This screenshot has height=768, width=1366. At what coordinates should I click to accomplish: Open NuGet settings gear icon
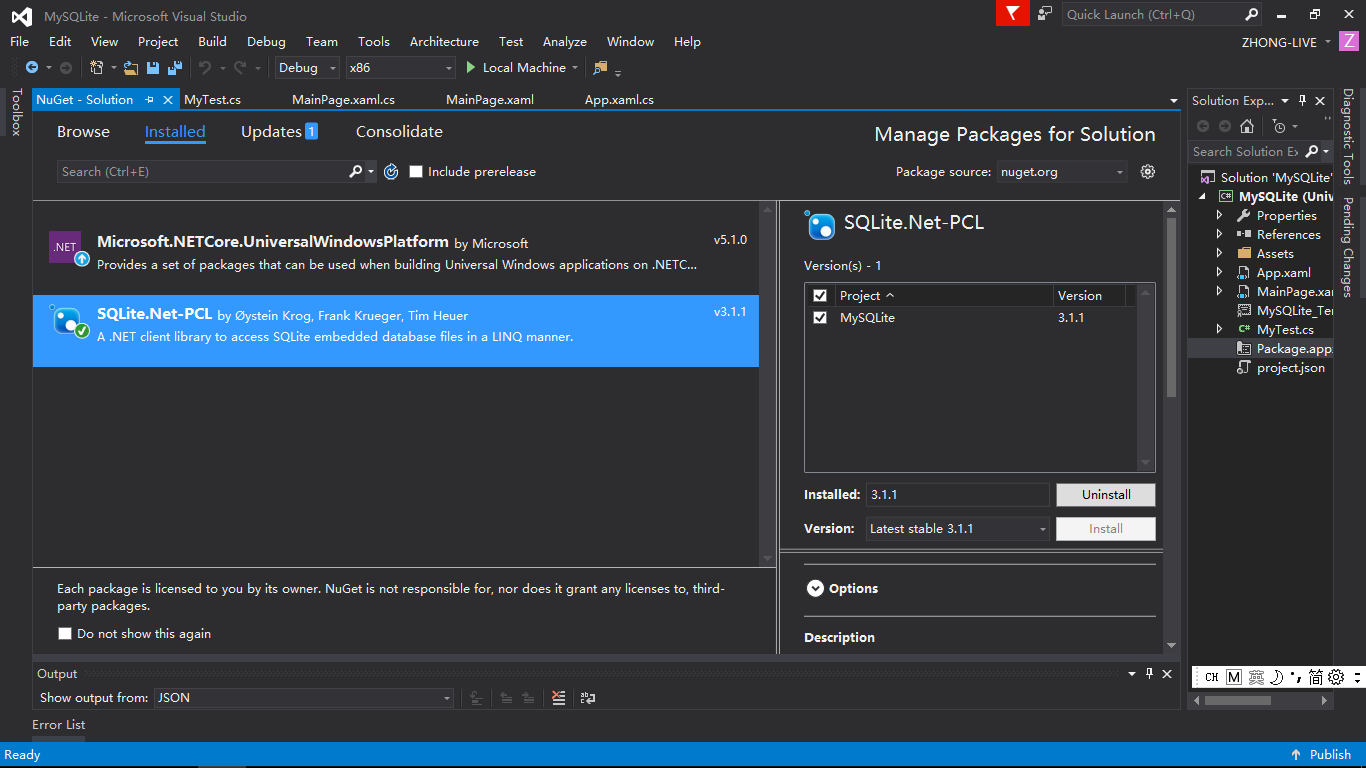[1148, 172]
